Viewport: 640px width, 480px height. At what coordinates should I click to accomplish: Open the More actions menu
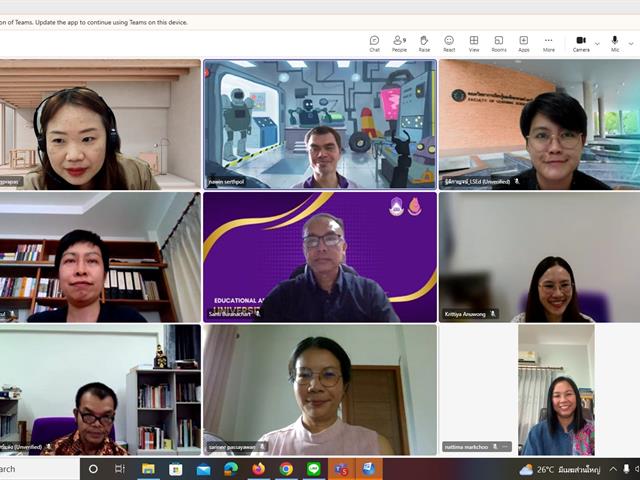[x=548, y=43]
